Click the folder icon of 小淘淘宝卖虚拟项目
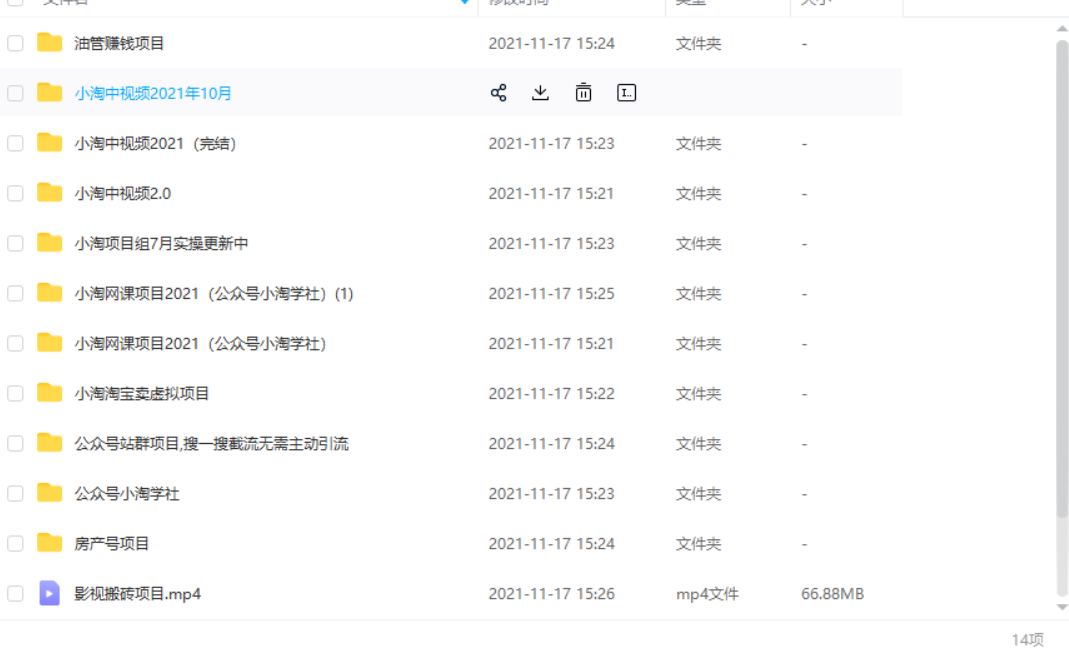Image resolution: width=1069 pixels, height=657 pixels. point(49,393)
